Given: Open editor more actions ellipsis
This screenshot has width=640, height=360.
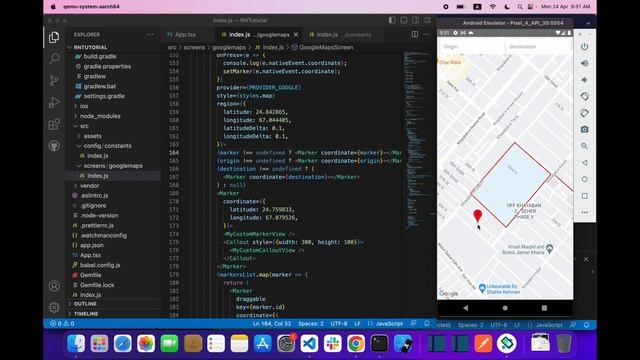Looking at the screenshot, I should pos(427,34).
